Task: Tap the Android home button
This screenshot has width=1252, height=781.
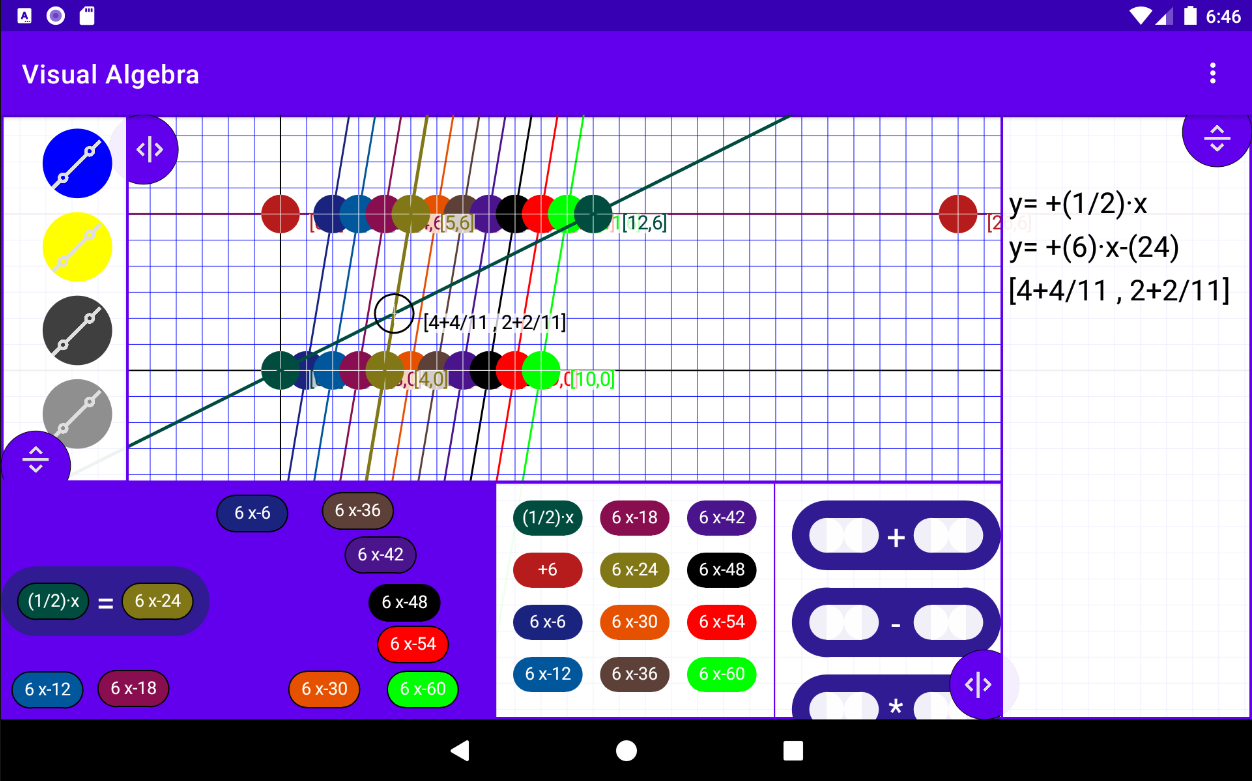Action: coord(626,750)
